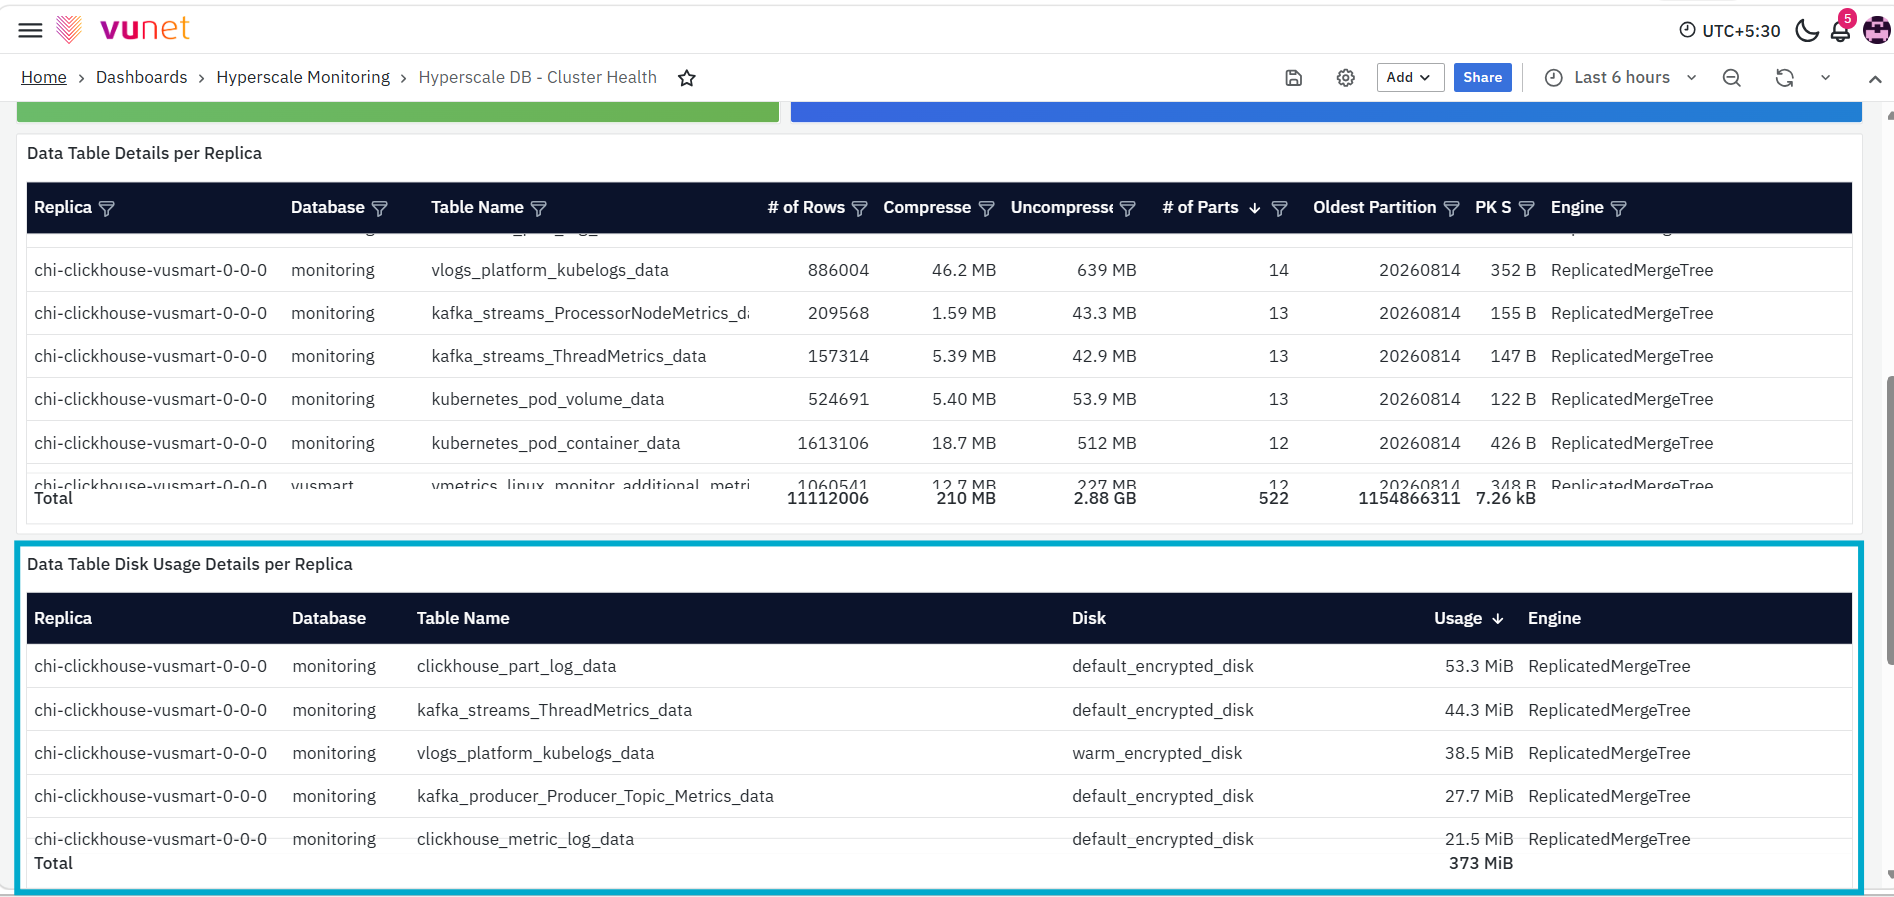Open the refresh interval dropdown arrow

1826,78
